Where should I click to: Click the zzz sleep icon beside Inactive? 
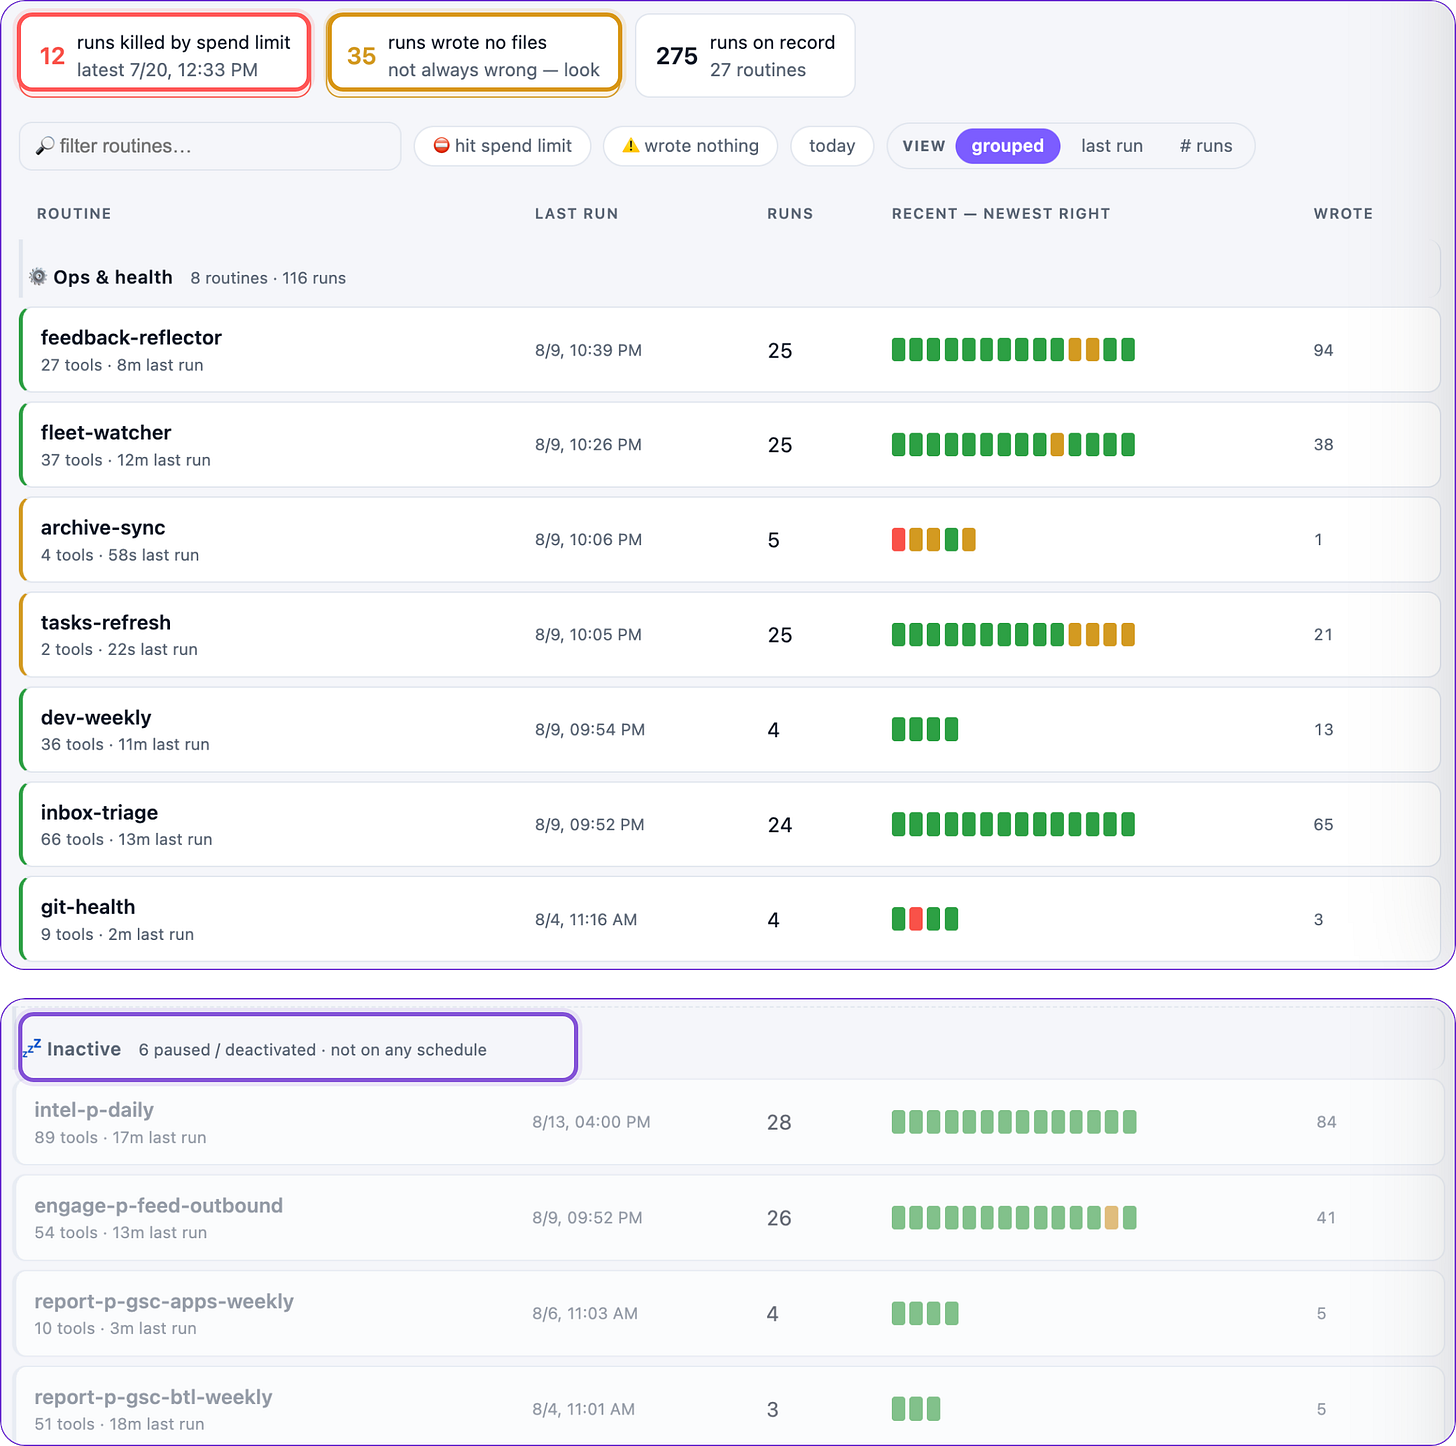point(32,1049)
